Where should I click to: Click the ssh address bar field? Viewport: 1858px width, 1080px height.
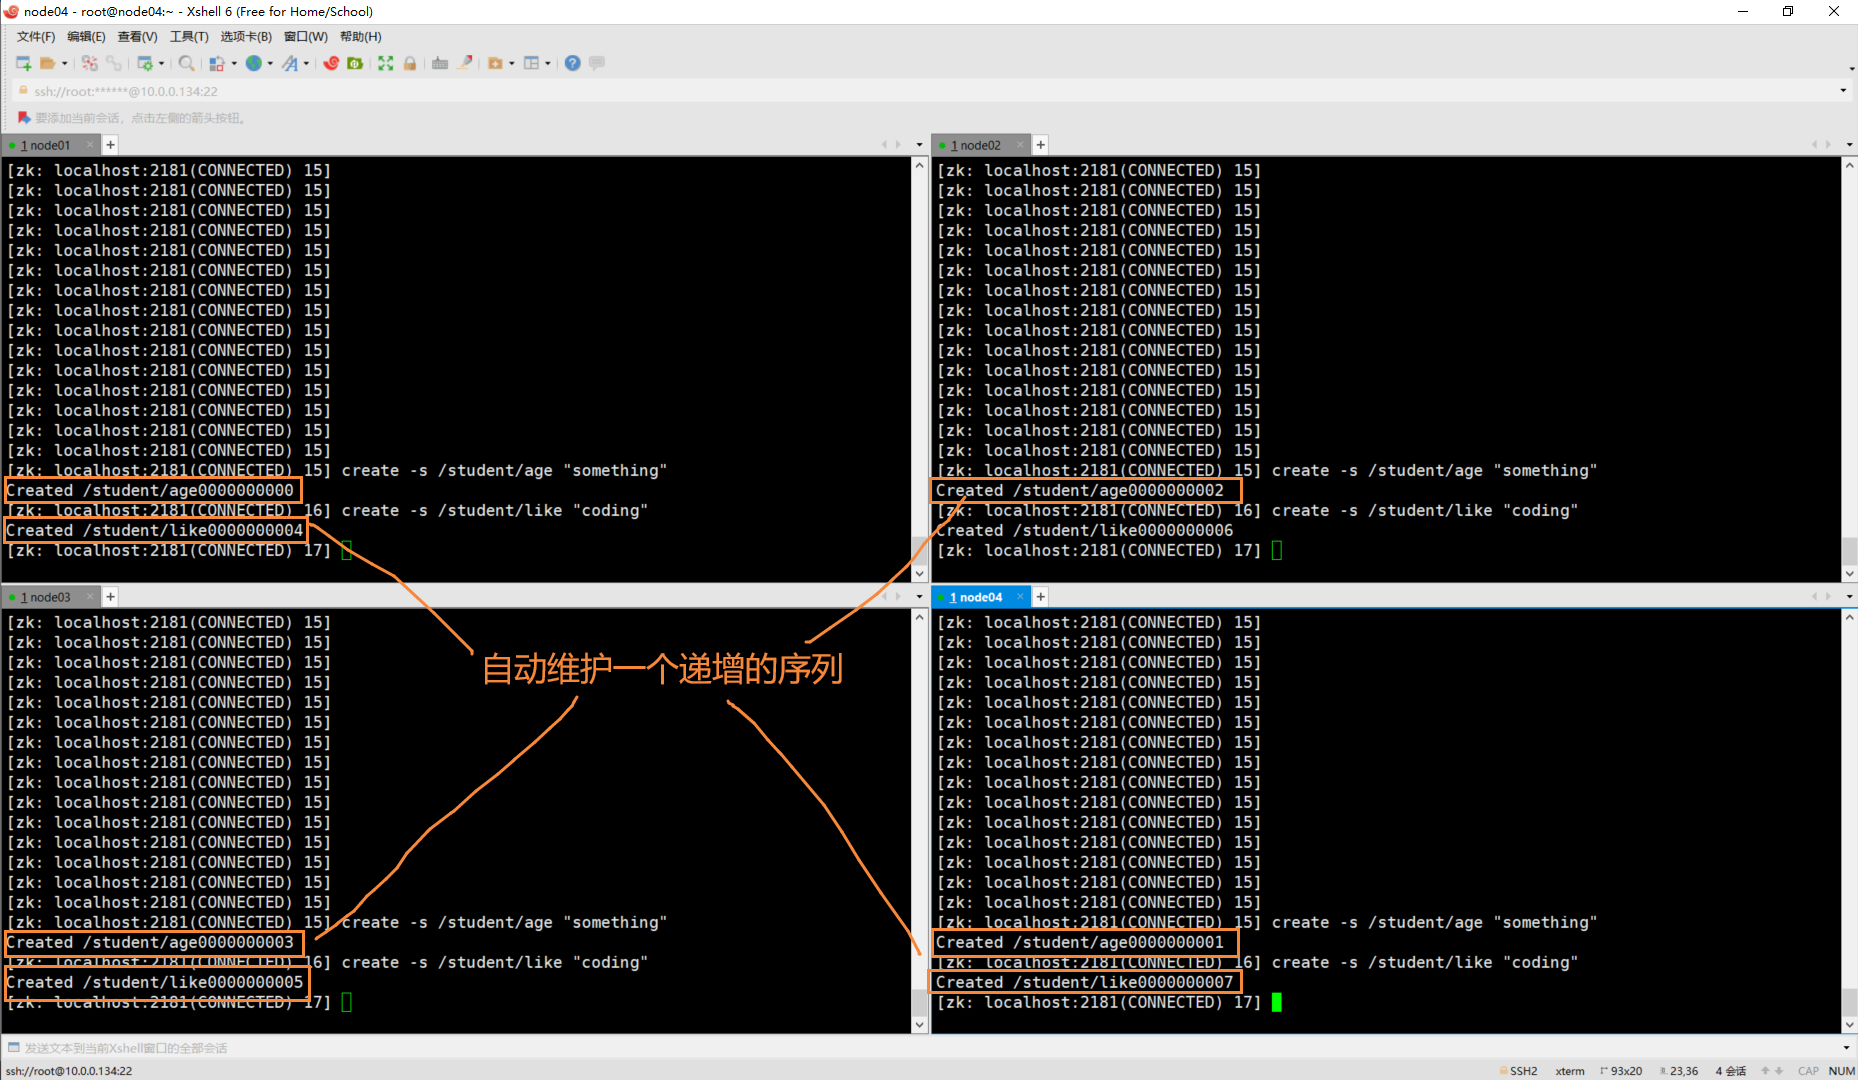tap(925, 91)
